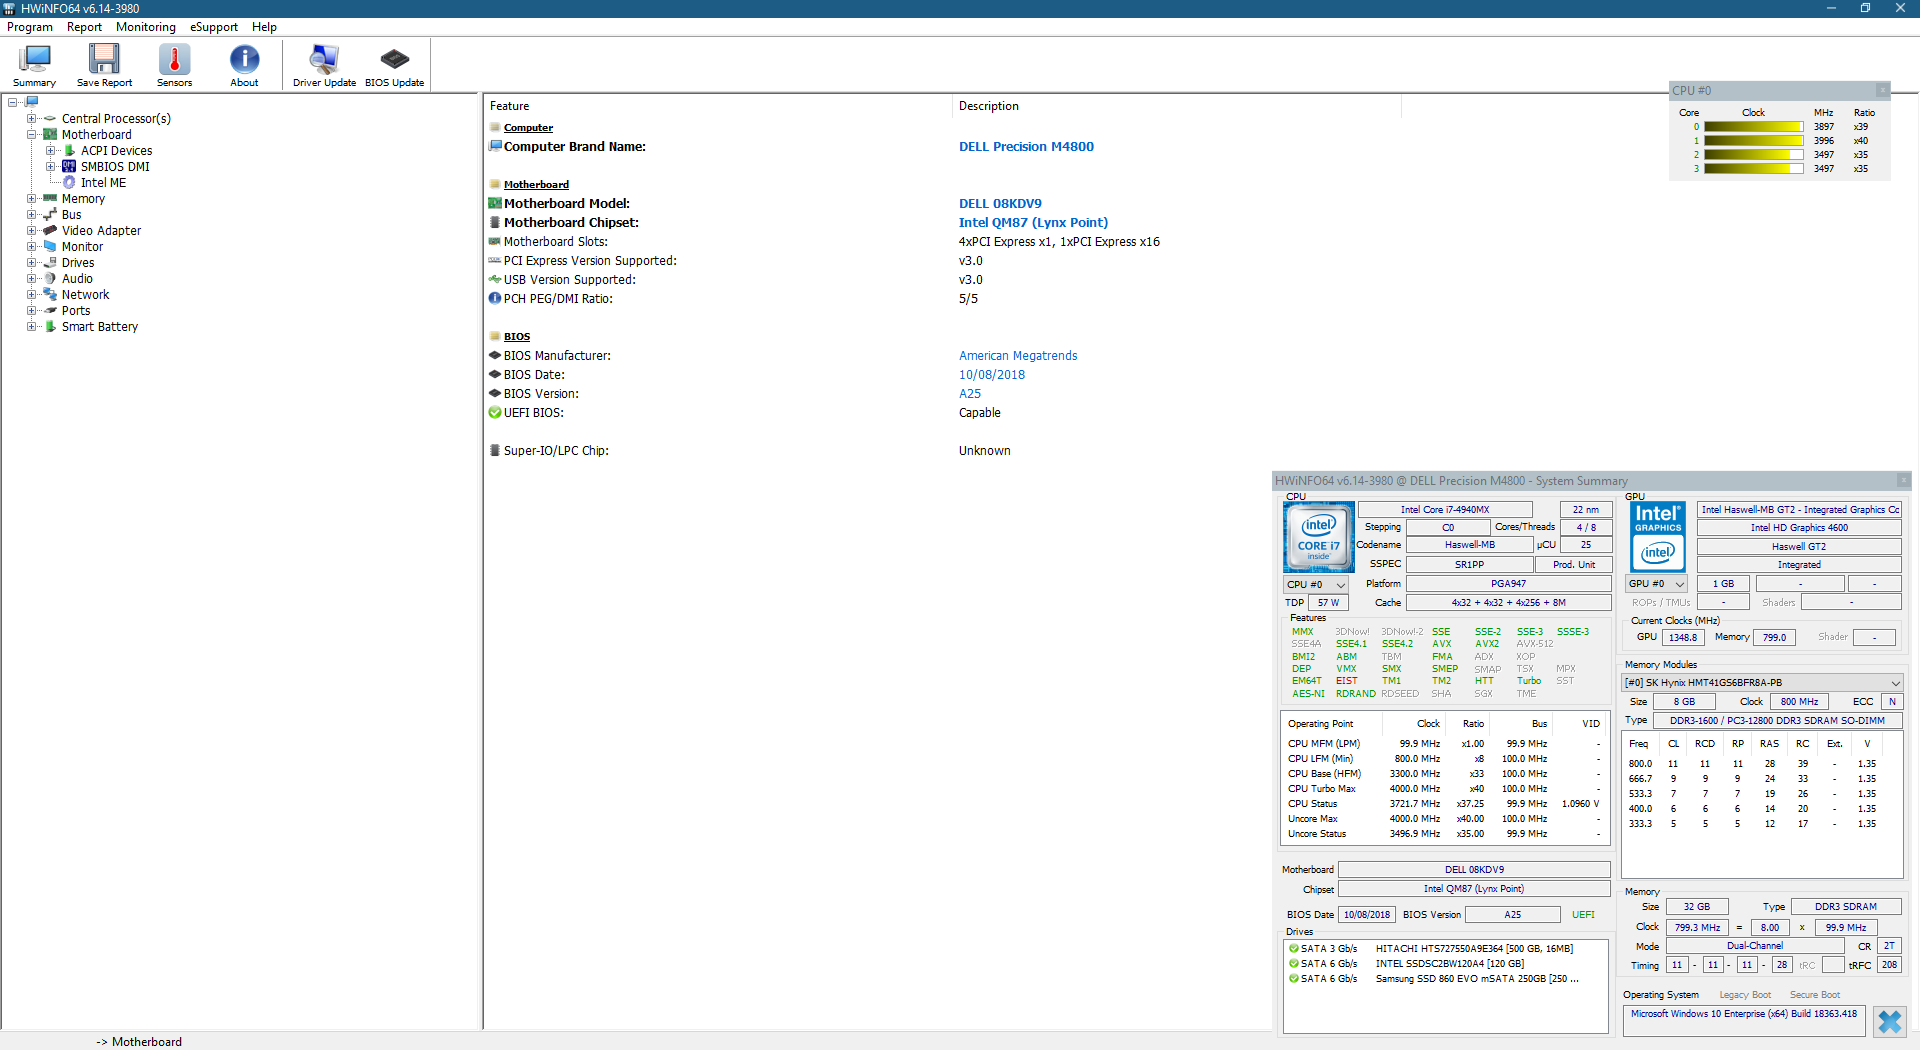Close the System Summary window

1904,481
